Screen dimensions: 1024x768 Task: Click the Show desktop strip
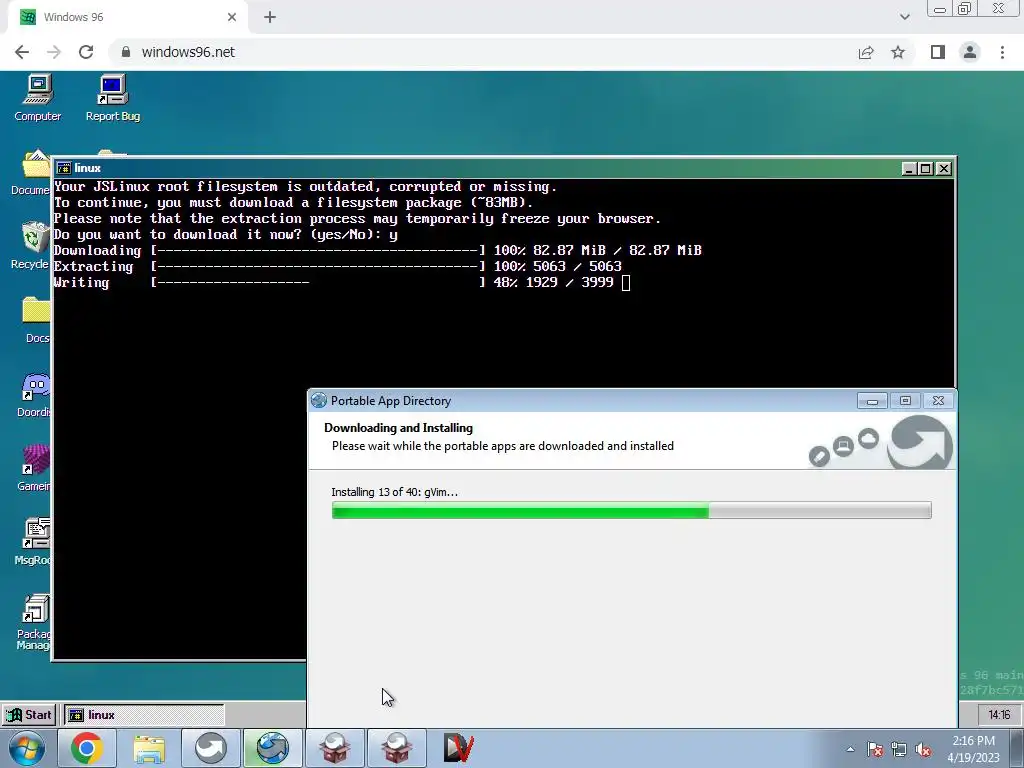click(x=1017, y=748)
